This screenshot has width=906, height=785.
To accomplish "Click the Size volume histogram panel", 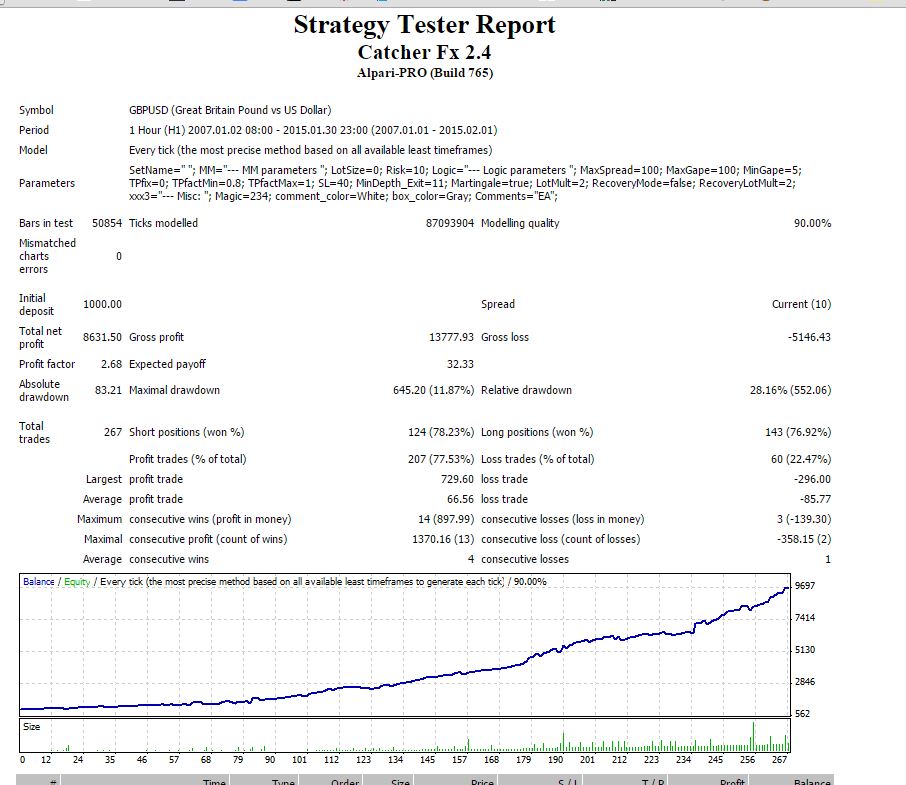I will pos(404,735).
